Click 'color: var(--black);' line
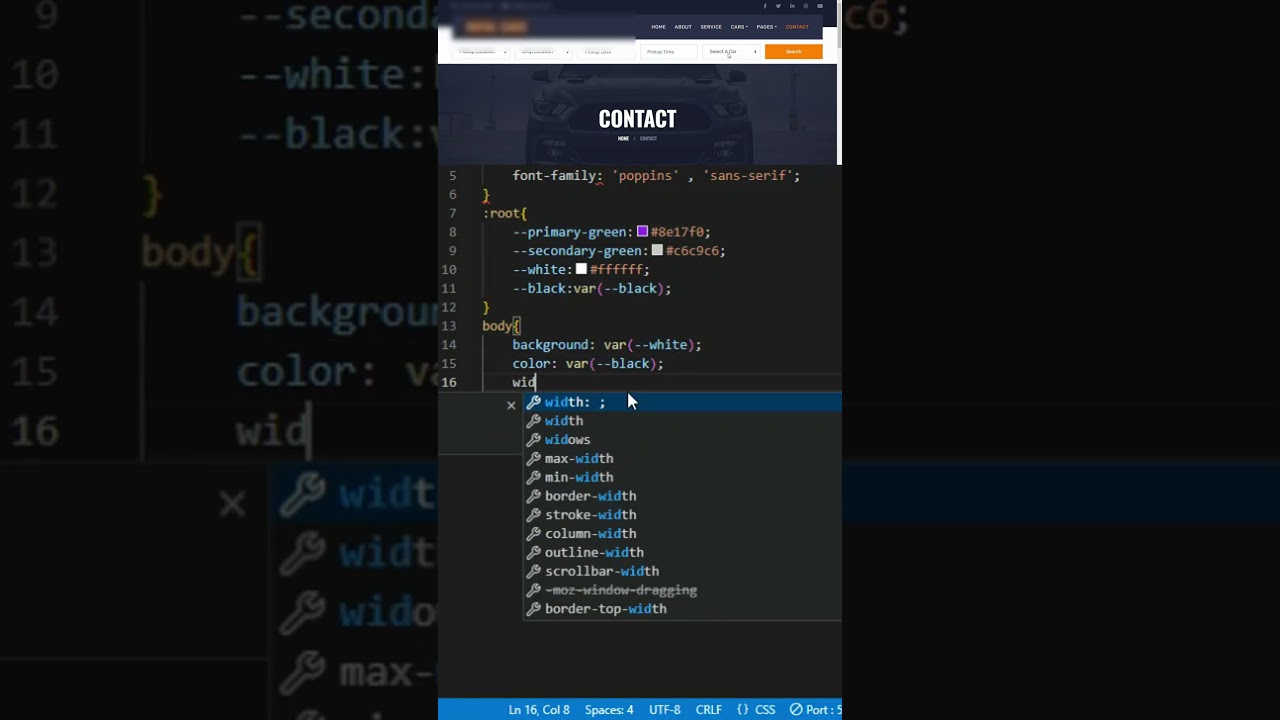1280x720 pixels. click(x=588, y=364)
